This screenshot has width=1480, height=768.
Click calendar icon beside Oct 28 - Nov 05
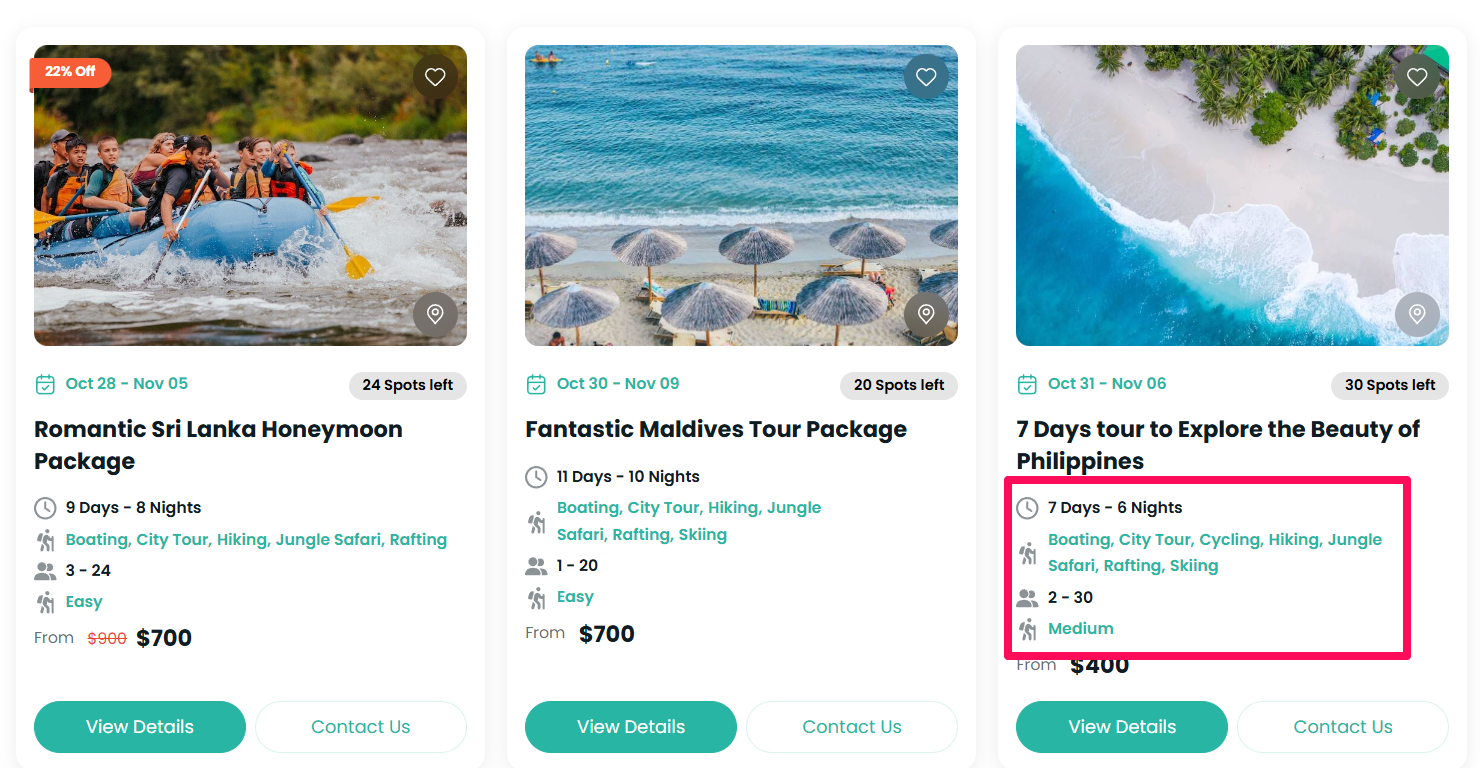[x=45, y=384]
